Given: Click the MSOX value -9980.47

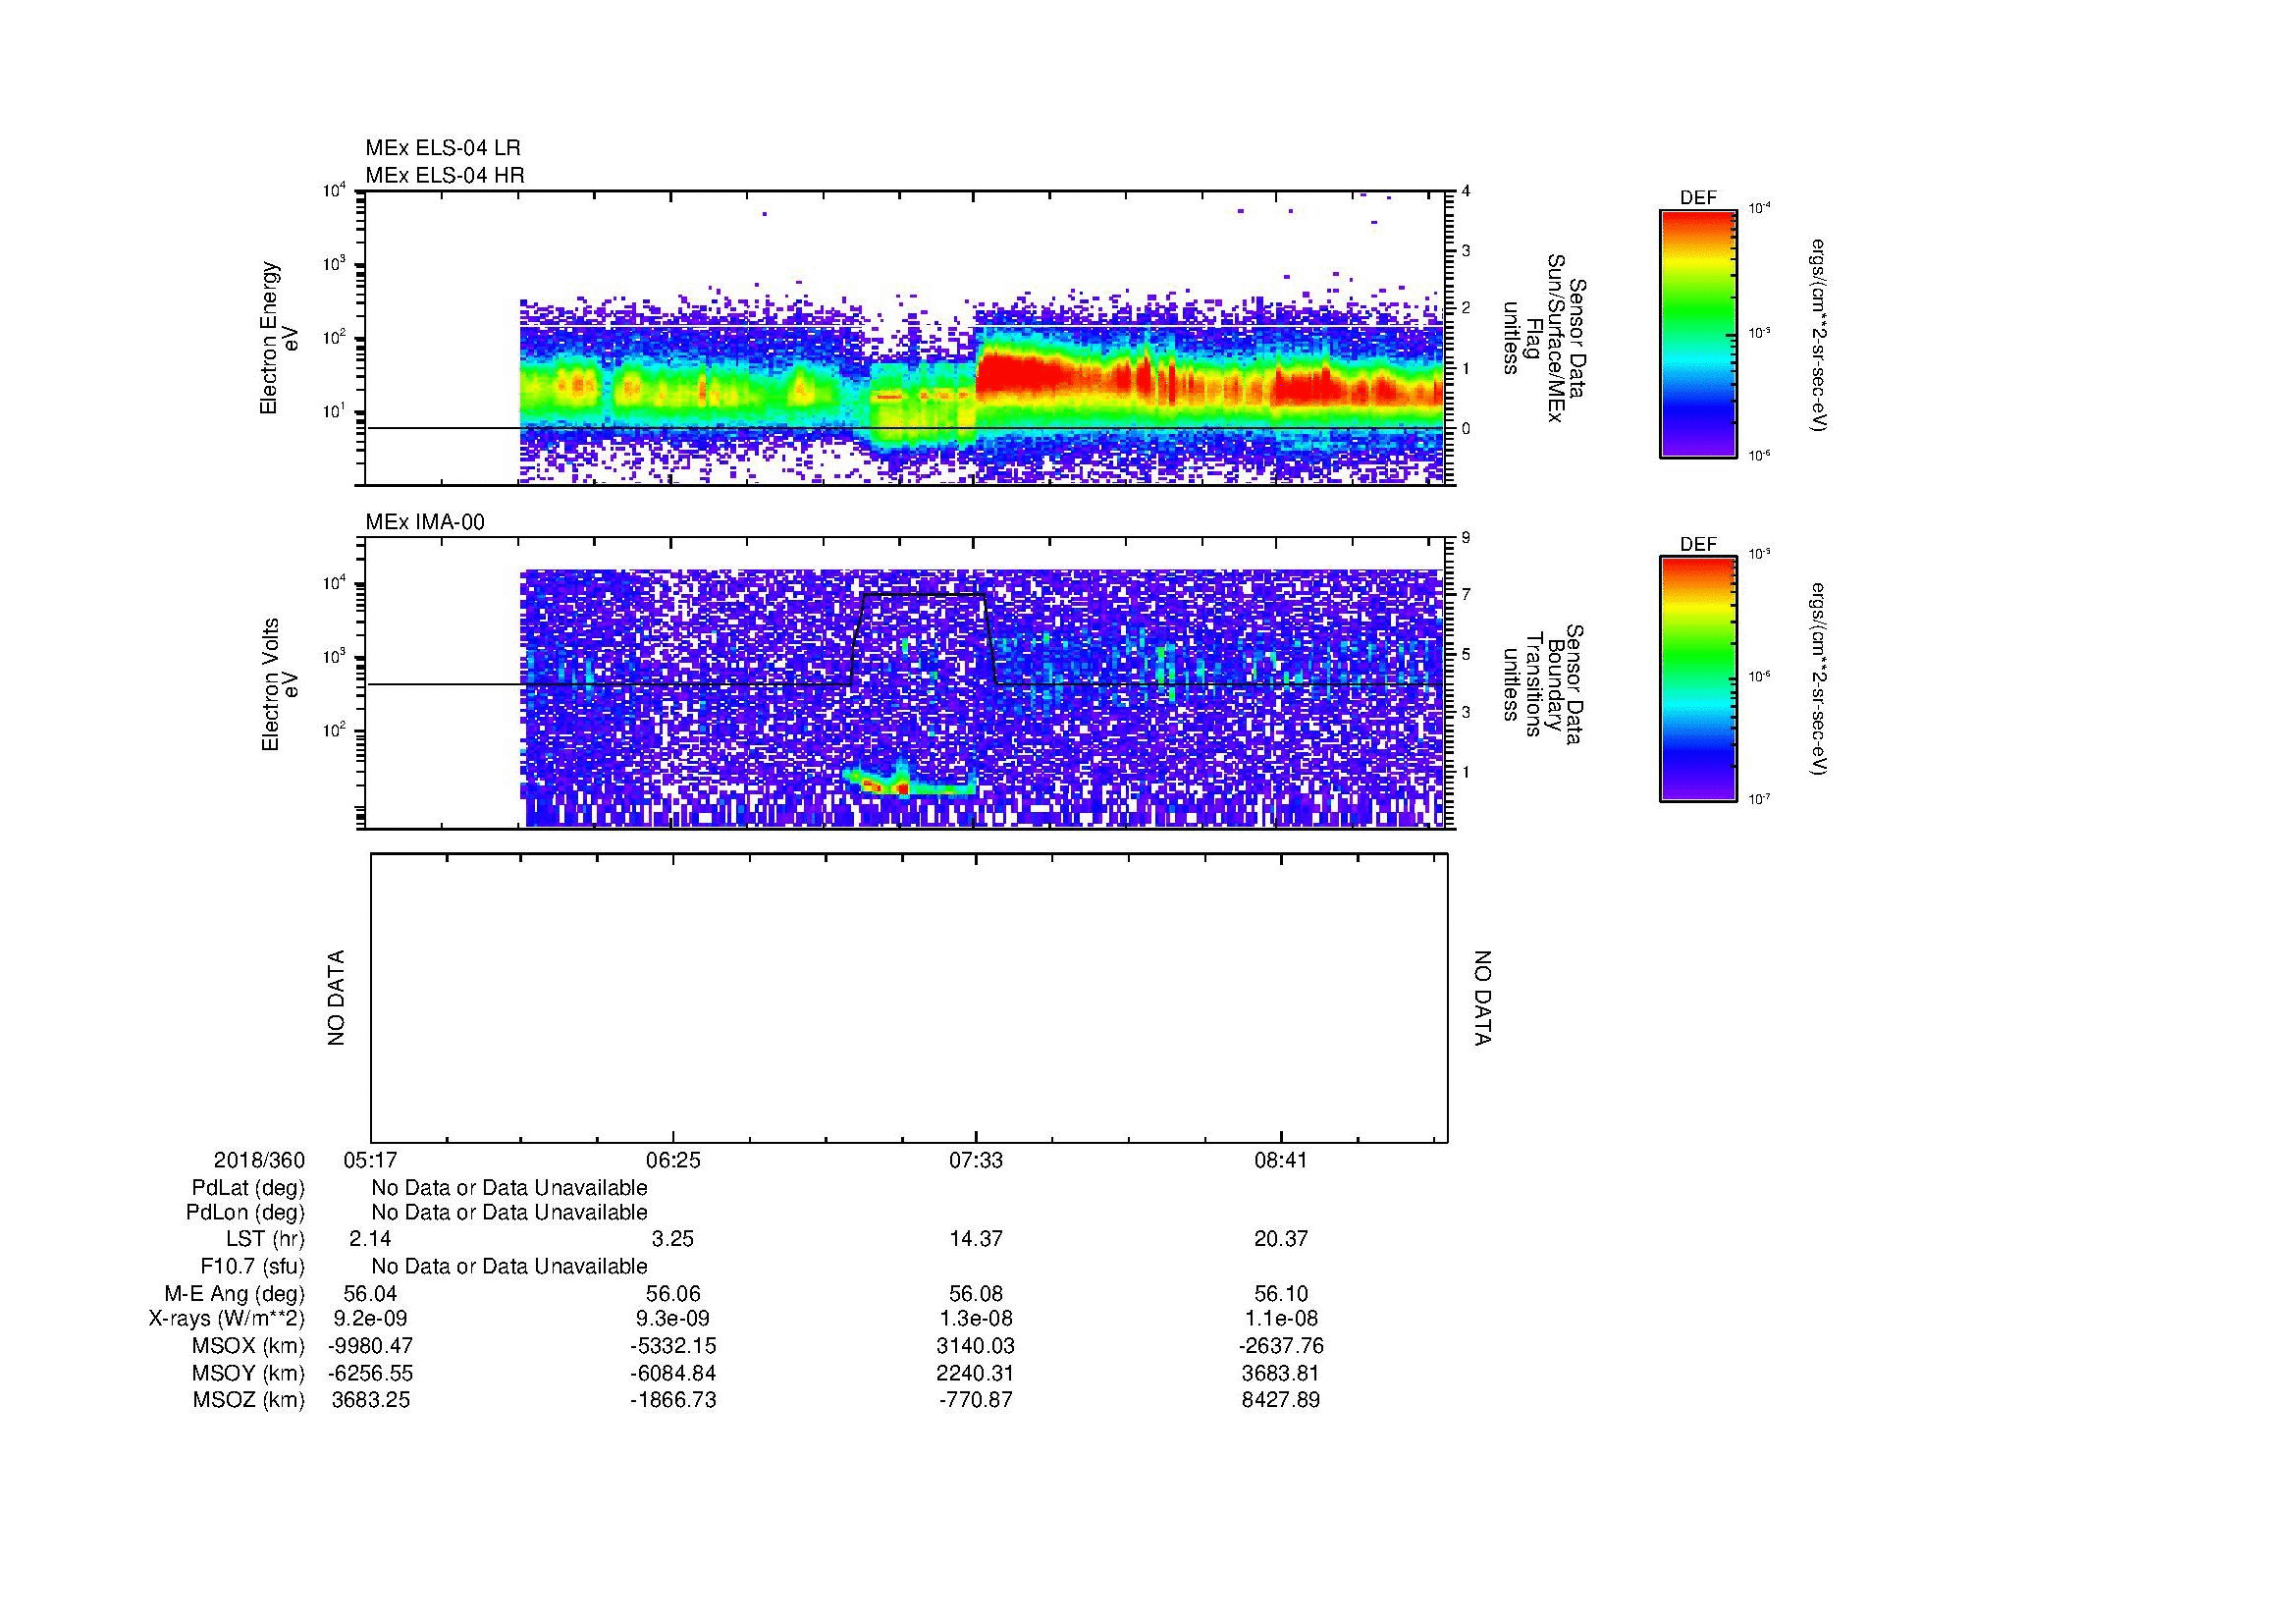Looking at the screenshot, I should 370,1346.
